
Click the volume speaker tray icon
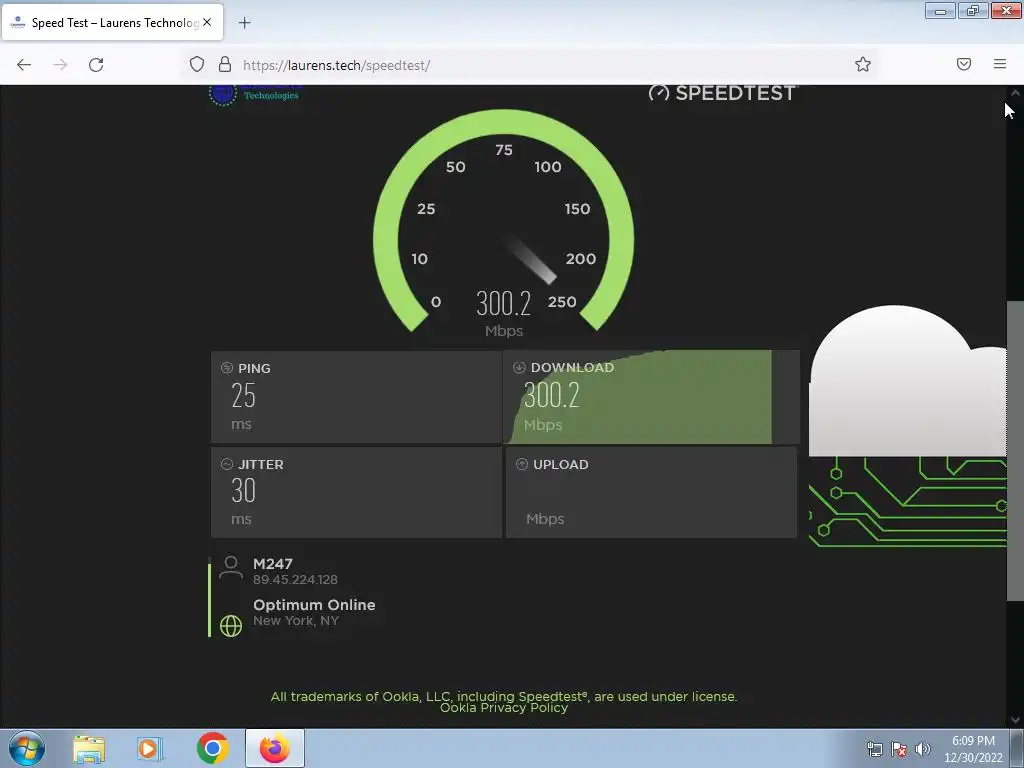tap(922, 749)
